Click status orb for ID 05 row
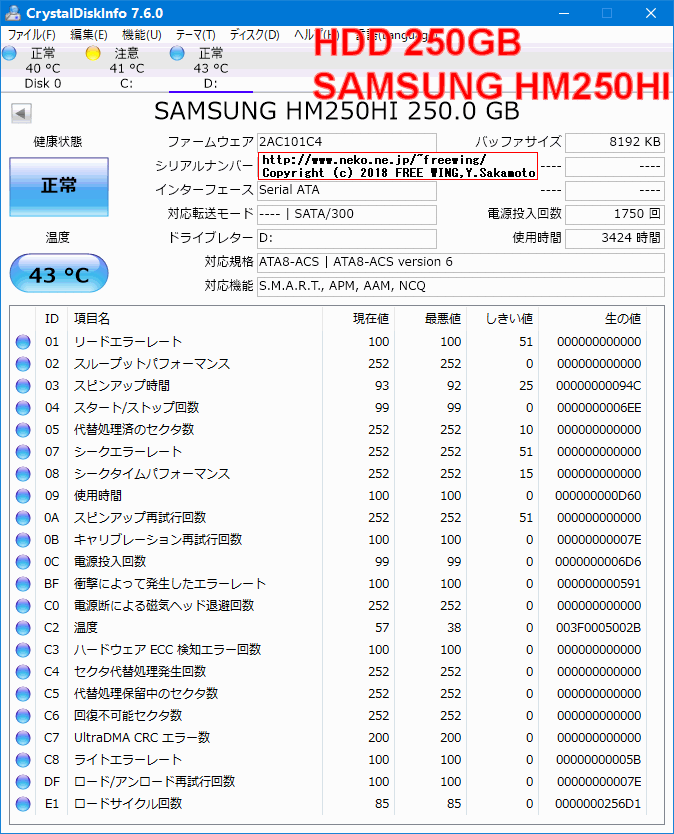 tap(23, 430)
